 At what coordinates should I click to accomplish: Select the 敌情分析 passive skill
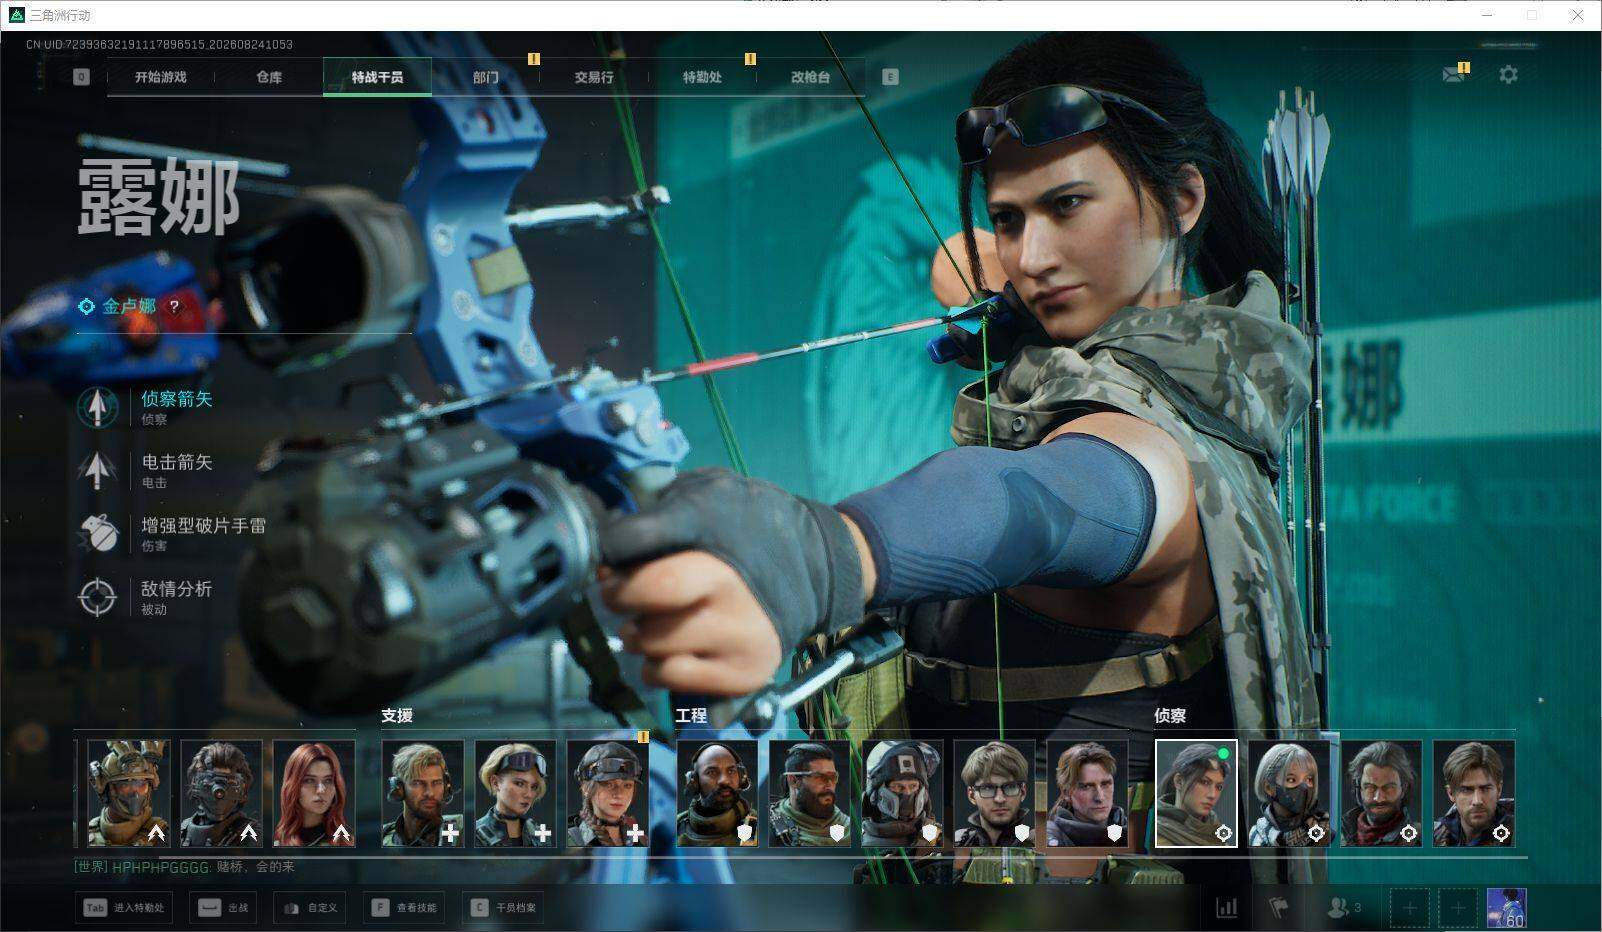[146, 597]
